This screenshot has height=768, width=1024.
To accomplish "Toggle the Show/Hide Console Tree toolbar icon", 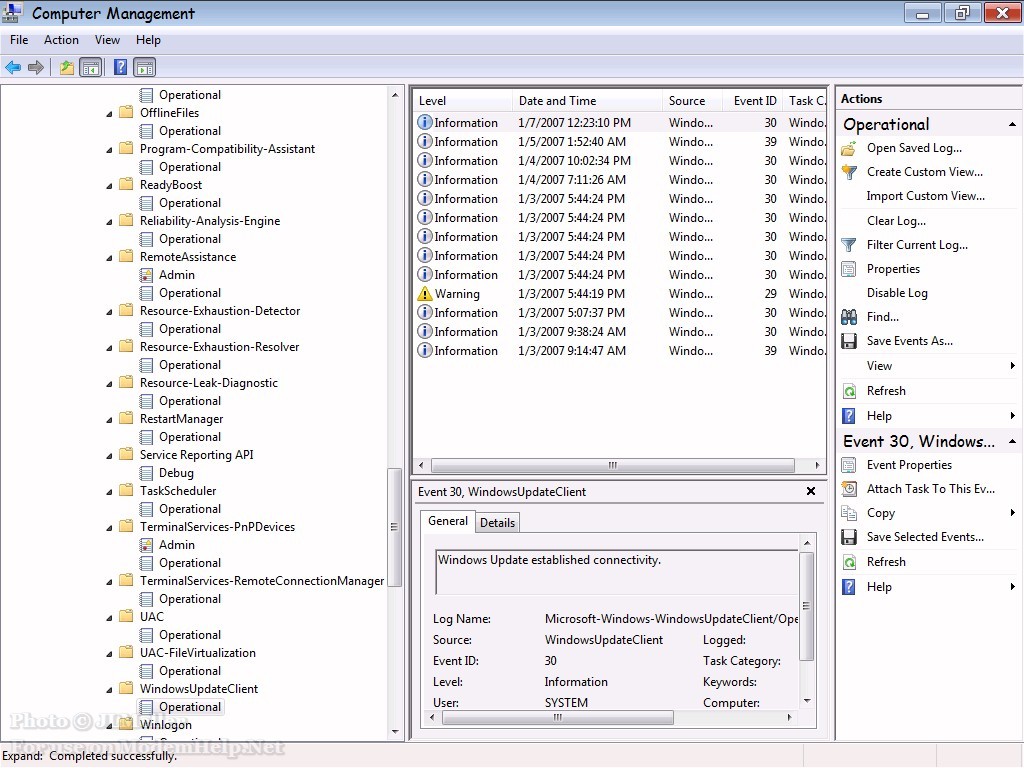I will (x=91, y=67).
